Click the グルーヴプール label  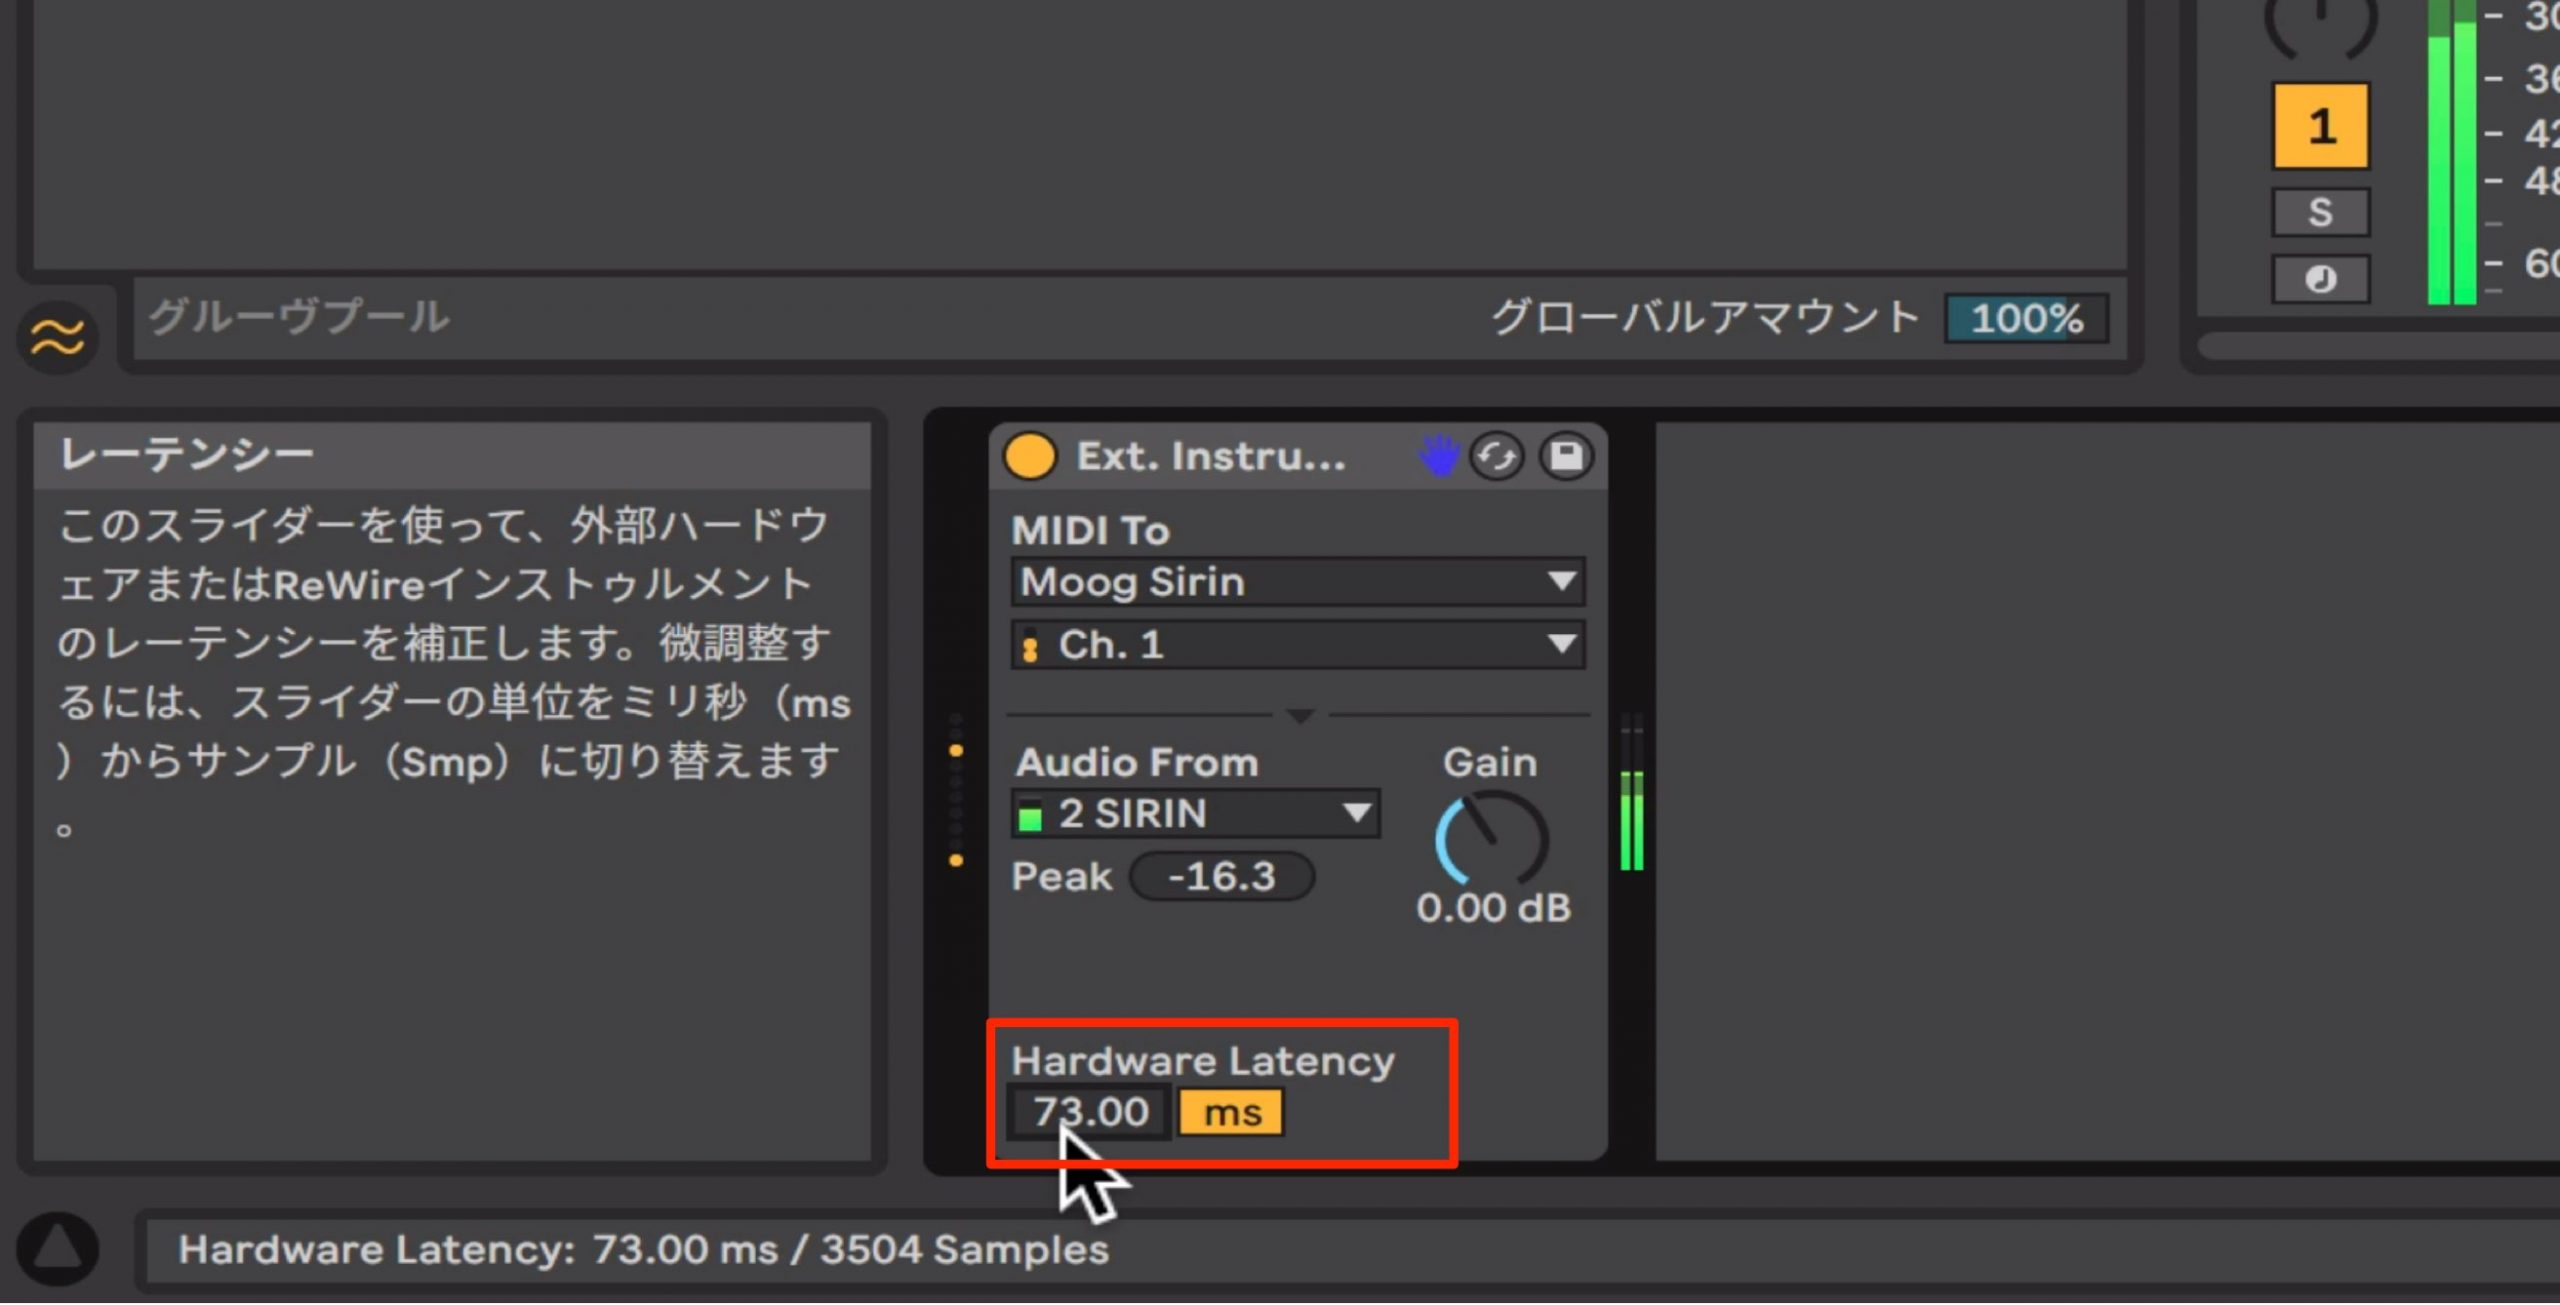click(x=299, y=317)
